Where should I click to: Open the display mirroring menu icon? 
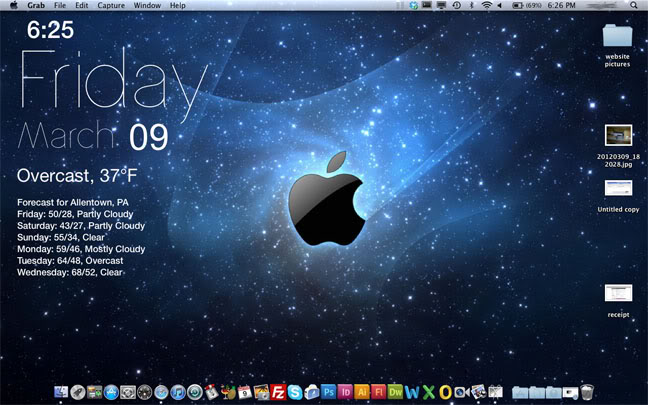coord(441,5)
